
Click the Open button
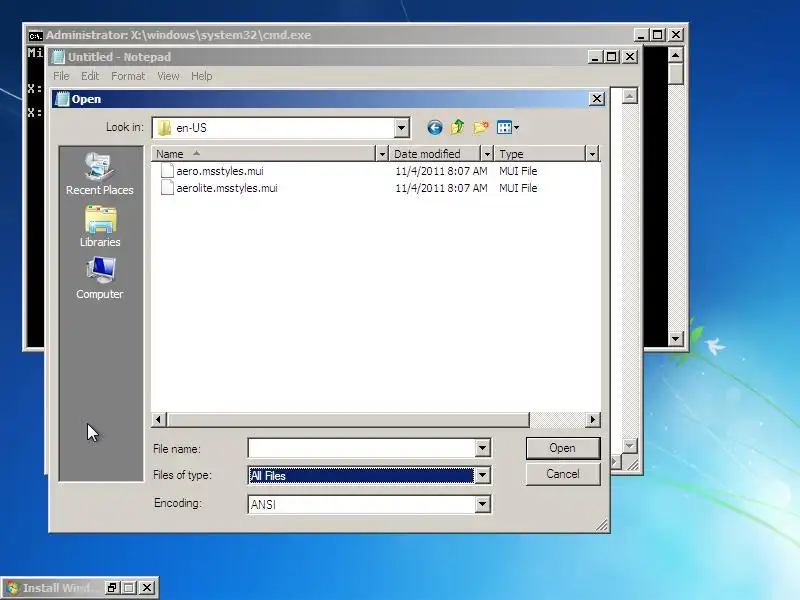563,448
